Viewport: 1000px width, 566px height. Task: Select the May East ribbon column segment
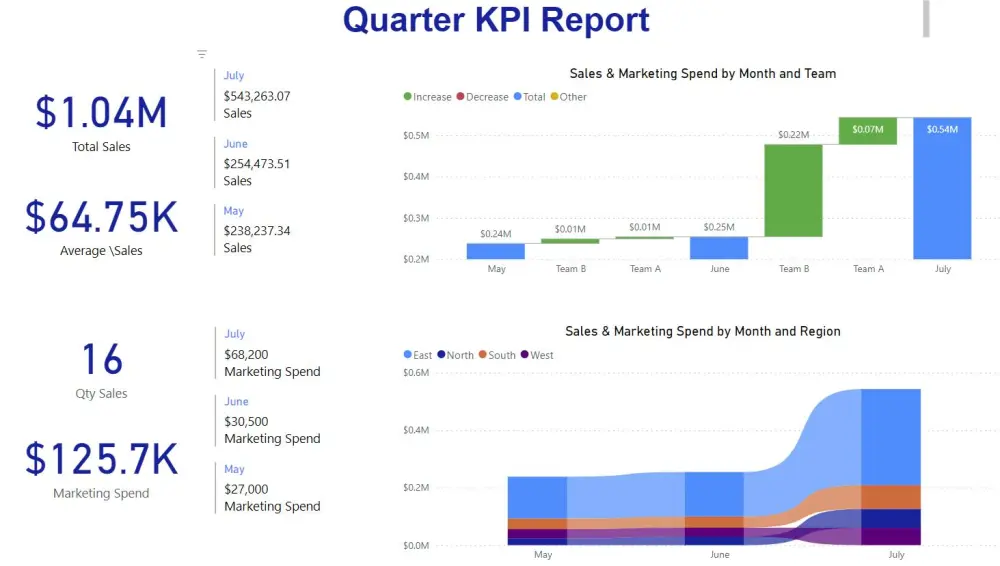537,498
